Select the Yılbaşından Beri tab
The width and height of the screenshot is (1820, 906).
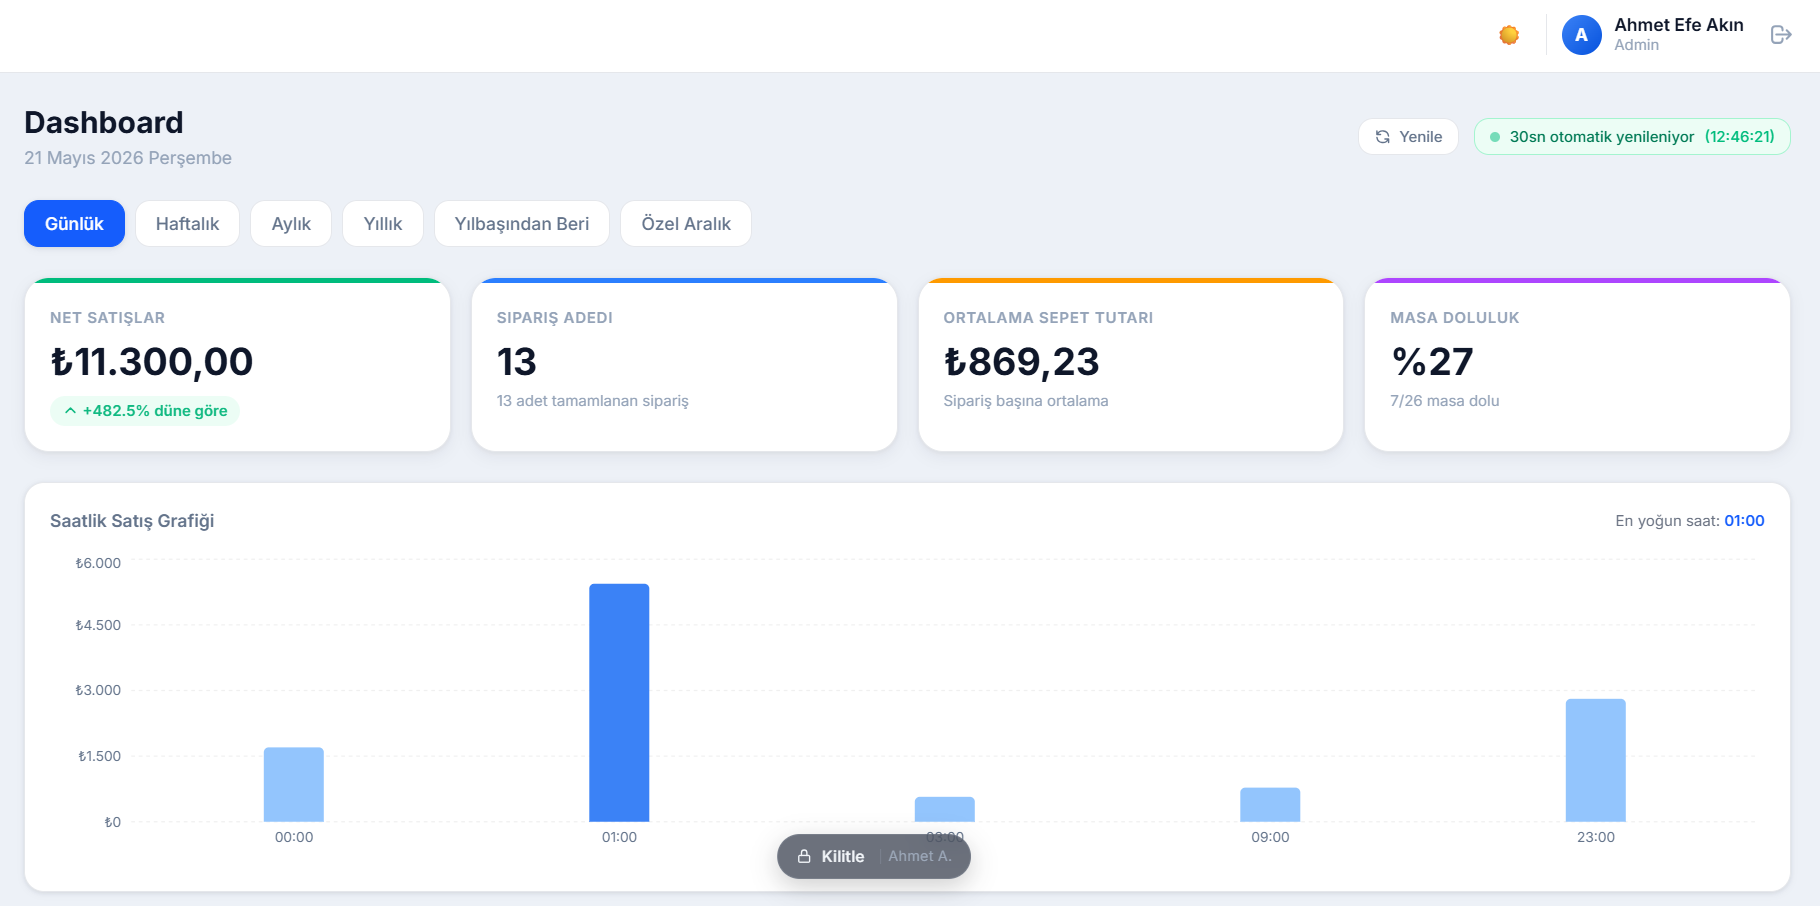tap(522, 223)
